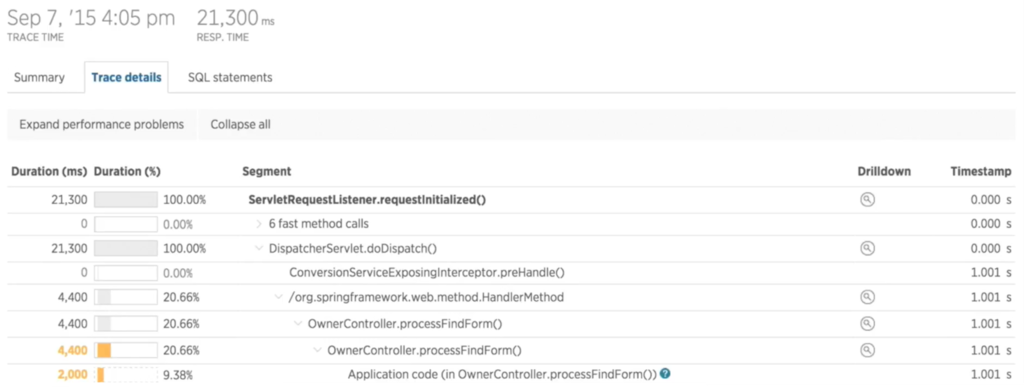
Task: Collapse first OwnerController.processFindForm() chevron
Action: click(298, 324)
